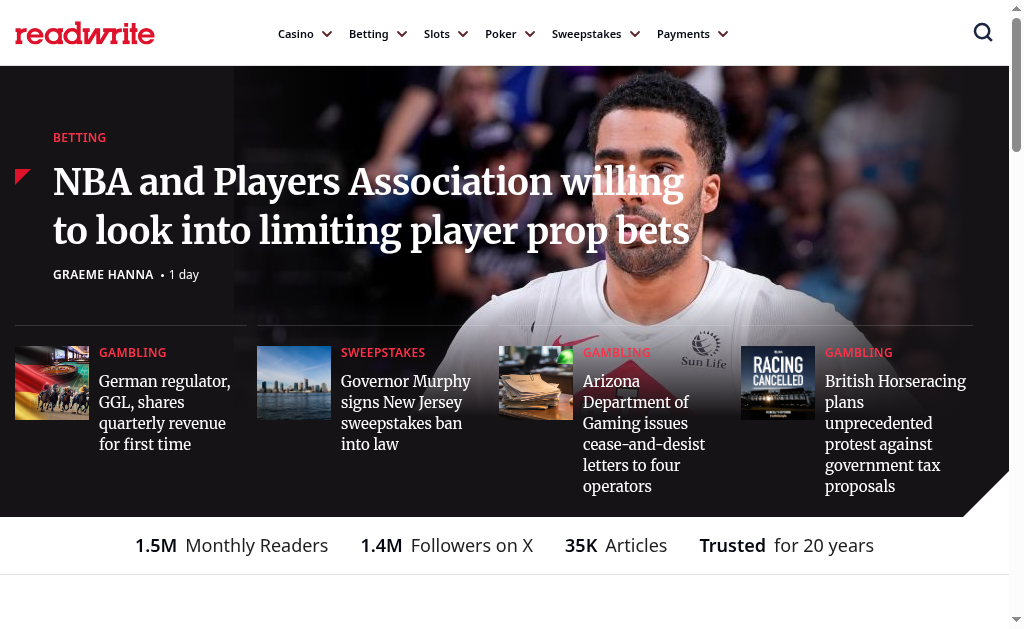This screenshot has height=629, width=1024.
Task: Read Arizona Department of Gaming article
Action: point(644,433)
